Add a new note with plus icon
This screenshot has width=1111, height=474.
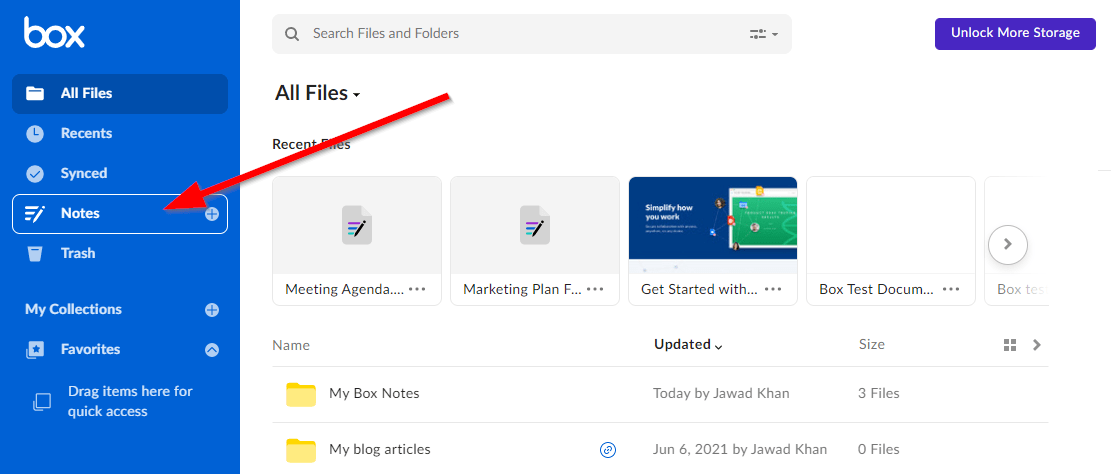[212, 213]
